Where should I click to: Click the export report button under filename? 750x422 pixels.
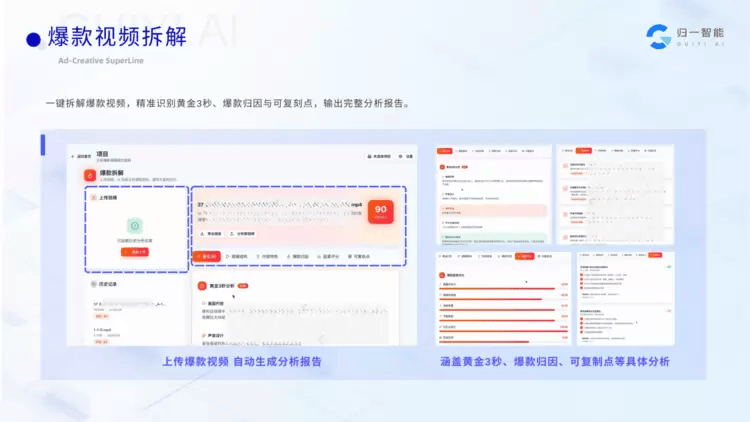coord(211,233)
